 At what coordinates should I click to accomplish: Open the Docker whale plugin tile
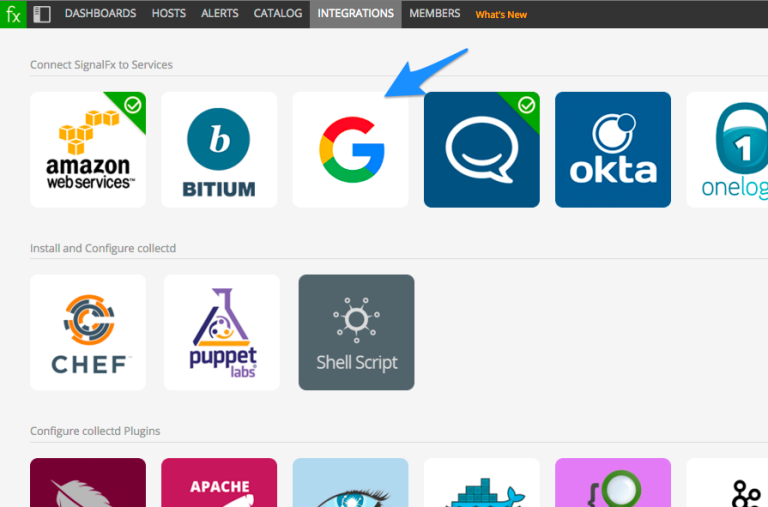point(481,483)
